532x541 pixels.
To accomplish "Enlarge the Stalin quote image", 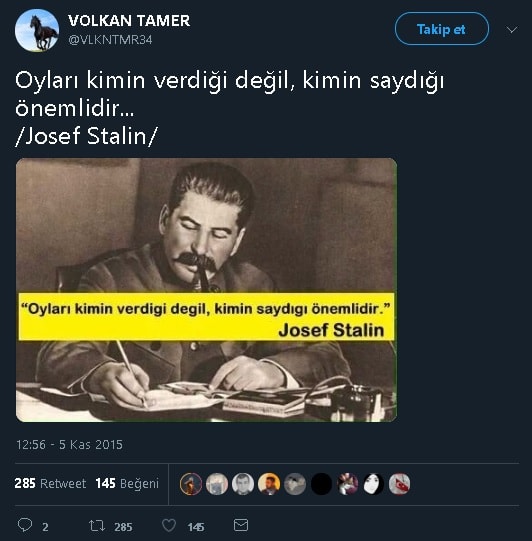I will [x=206, y=290].
